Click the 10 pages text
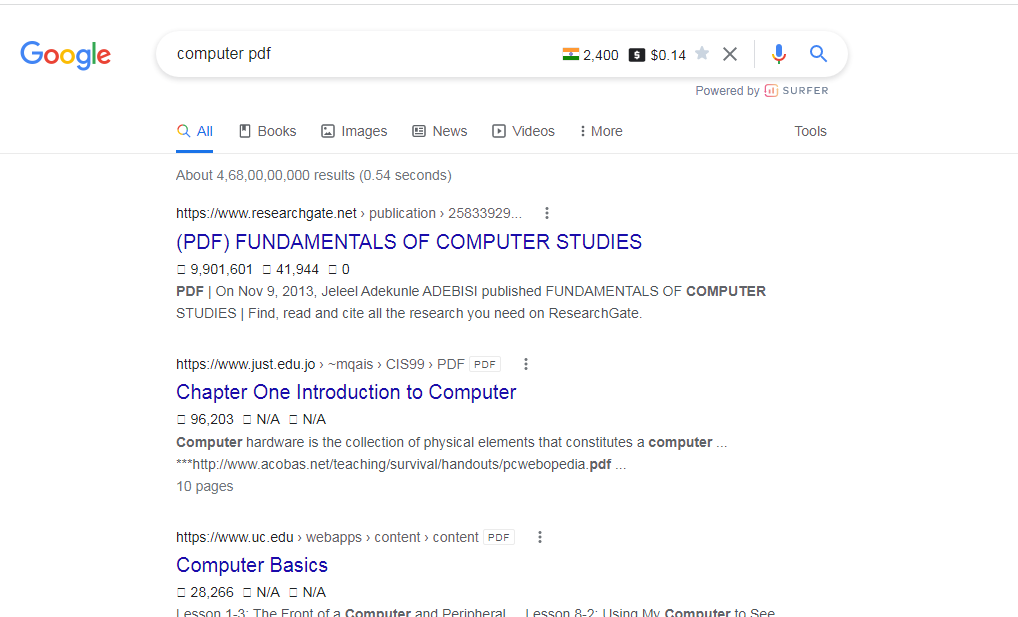 [205, 486]
